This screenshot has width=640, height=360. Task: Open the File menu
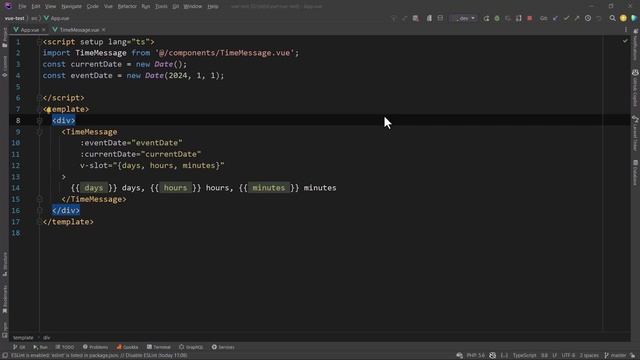(x=22, y=7)
